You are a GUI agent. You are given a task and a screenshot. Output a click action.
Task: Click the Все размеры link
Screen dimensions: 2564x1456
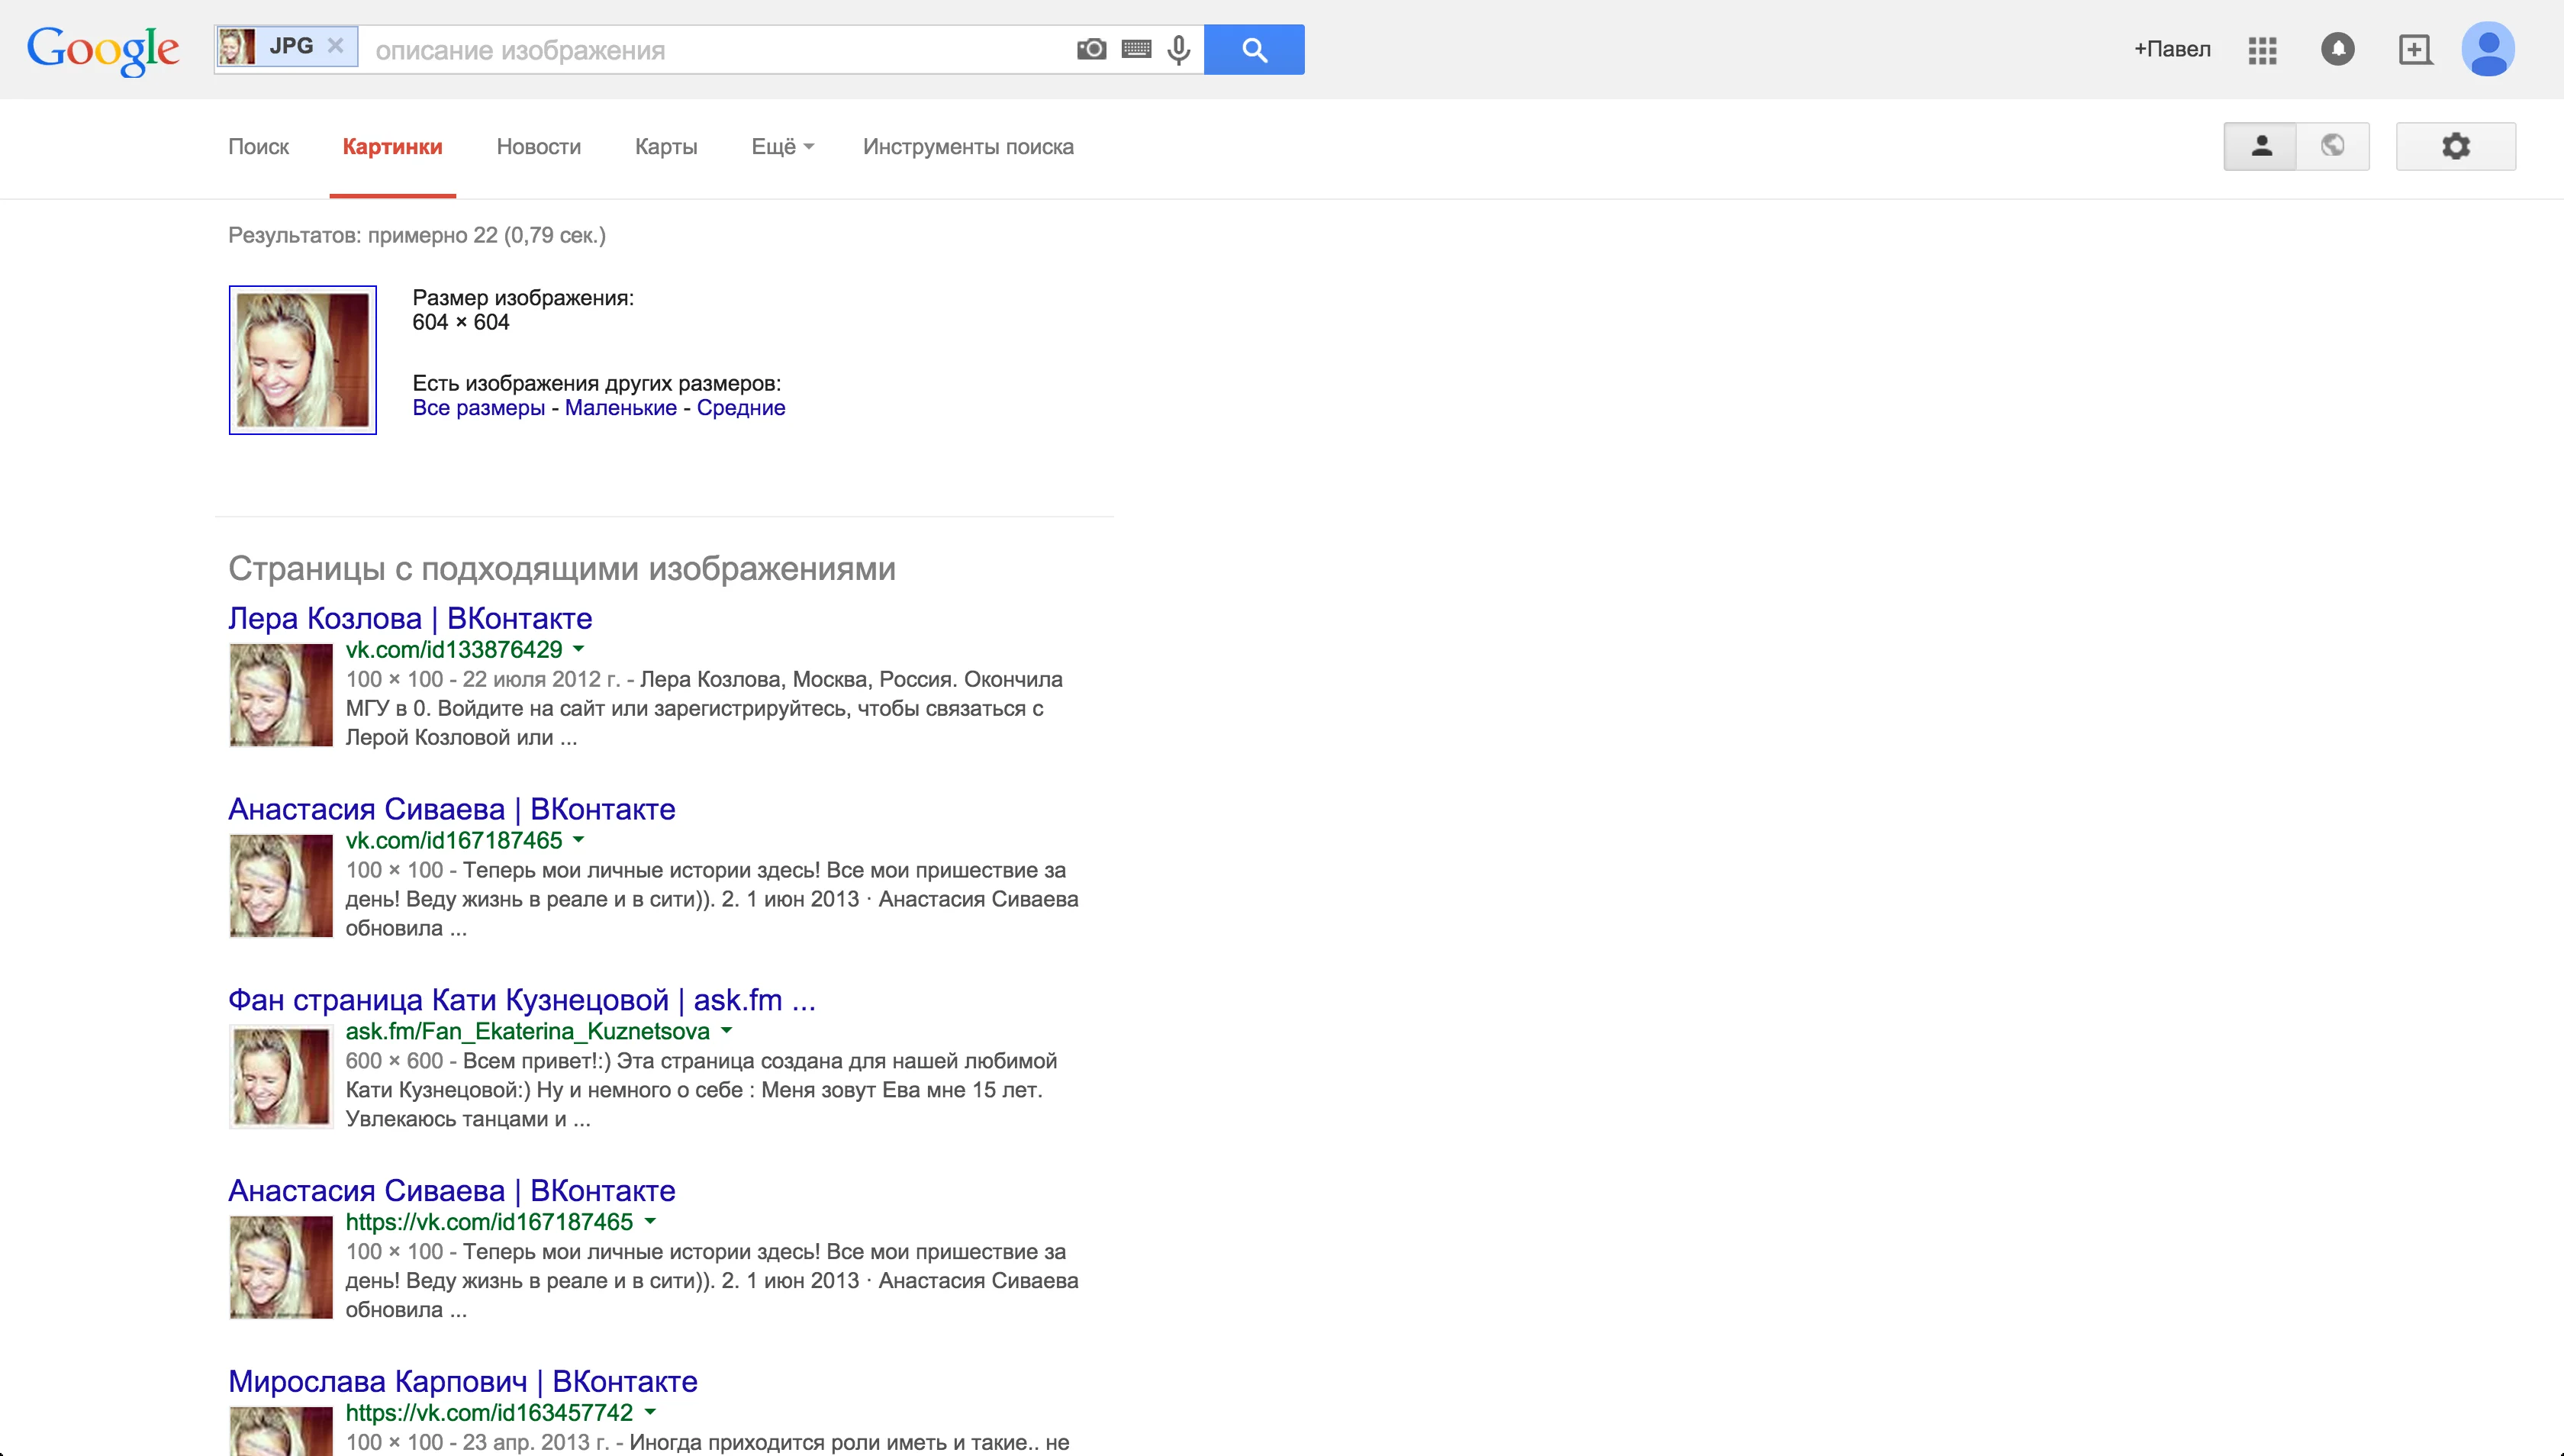(x=478, y=408)
